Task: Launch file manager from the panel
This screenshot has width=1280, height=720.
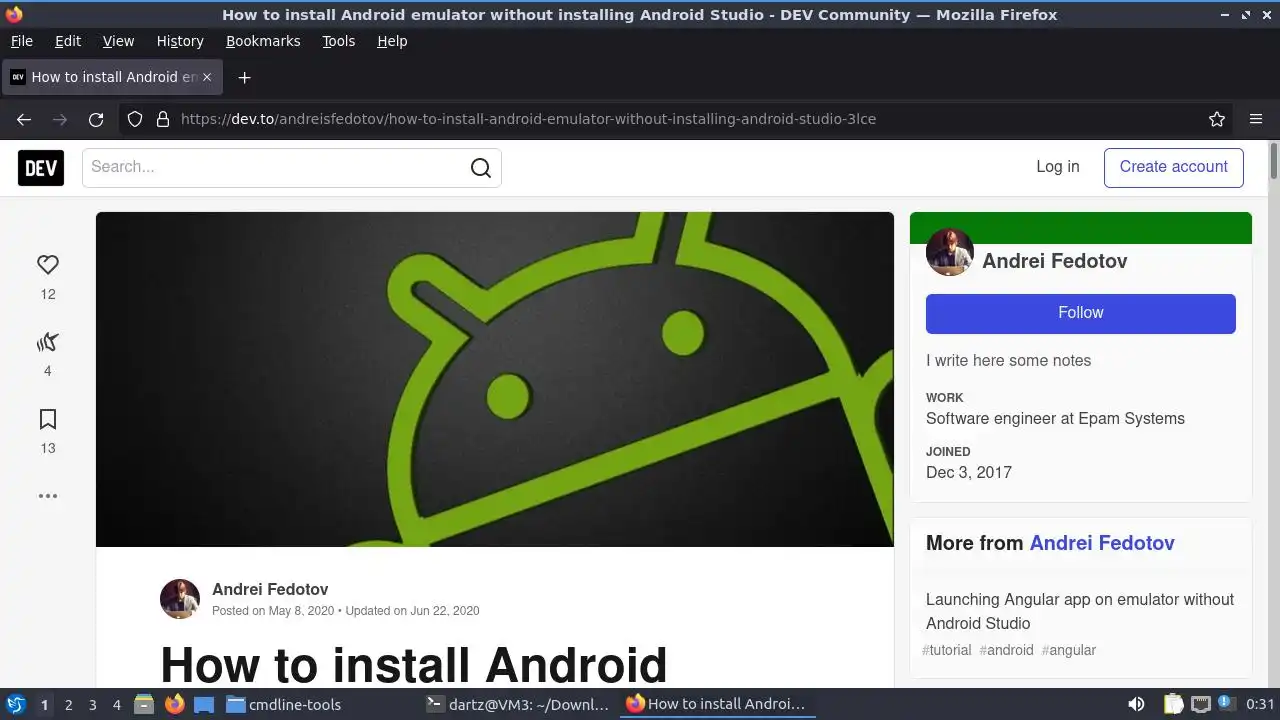Action: tap(144, 705)
